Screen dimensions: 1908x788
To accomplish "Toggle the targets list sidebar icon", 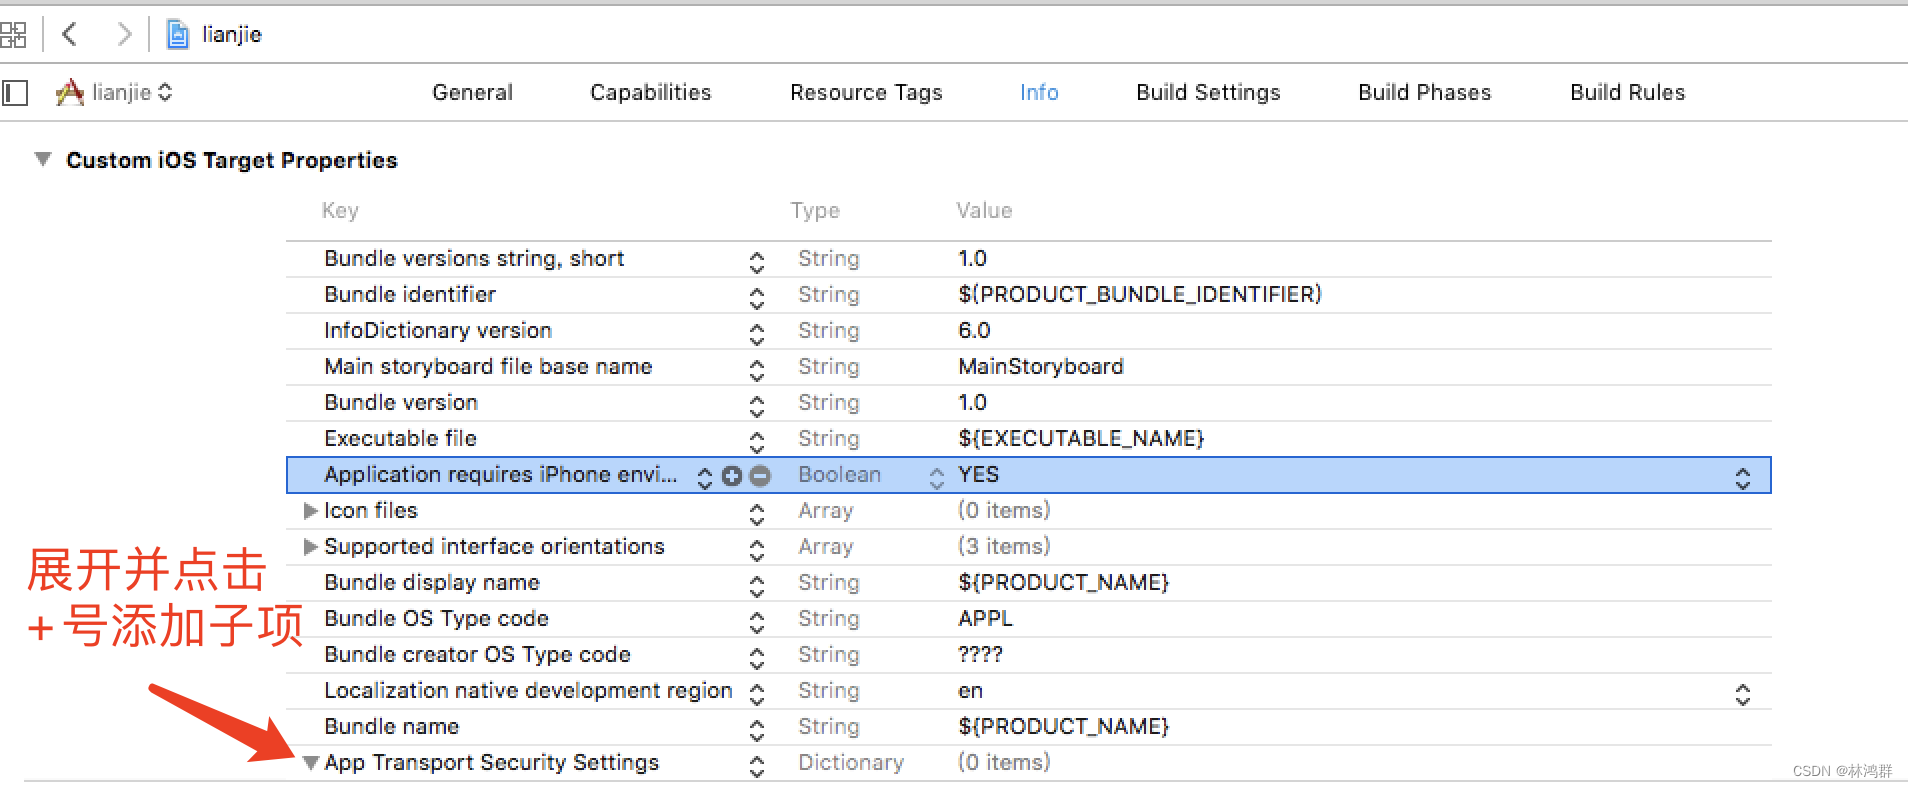I will (x=15, y=93).
